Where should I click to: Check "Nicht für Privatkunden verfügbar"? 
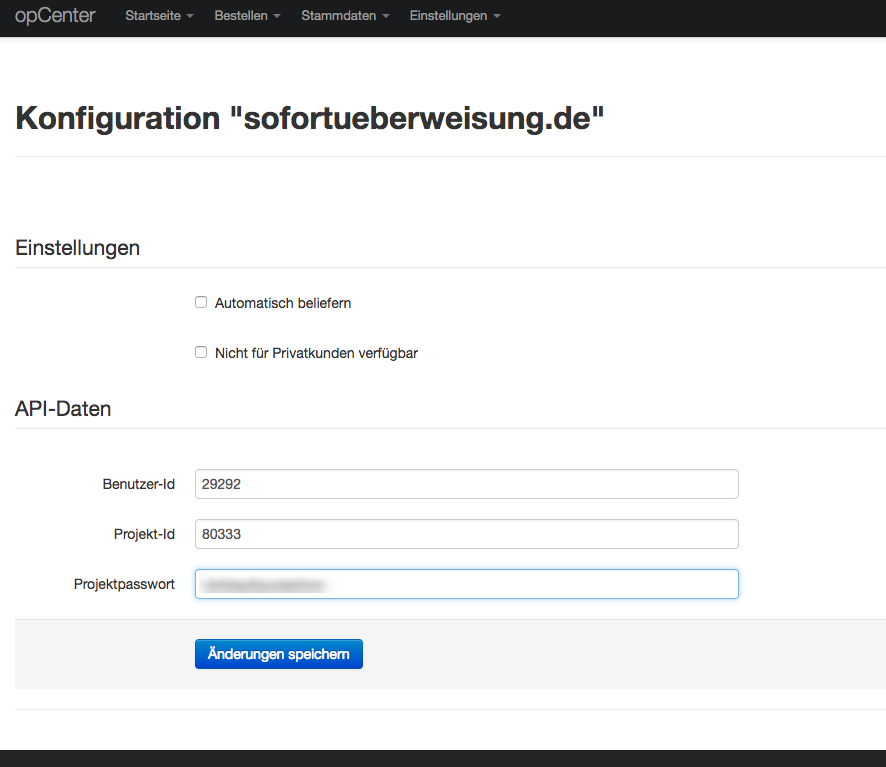tap(200, 352)
